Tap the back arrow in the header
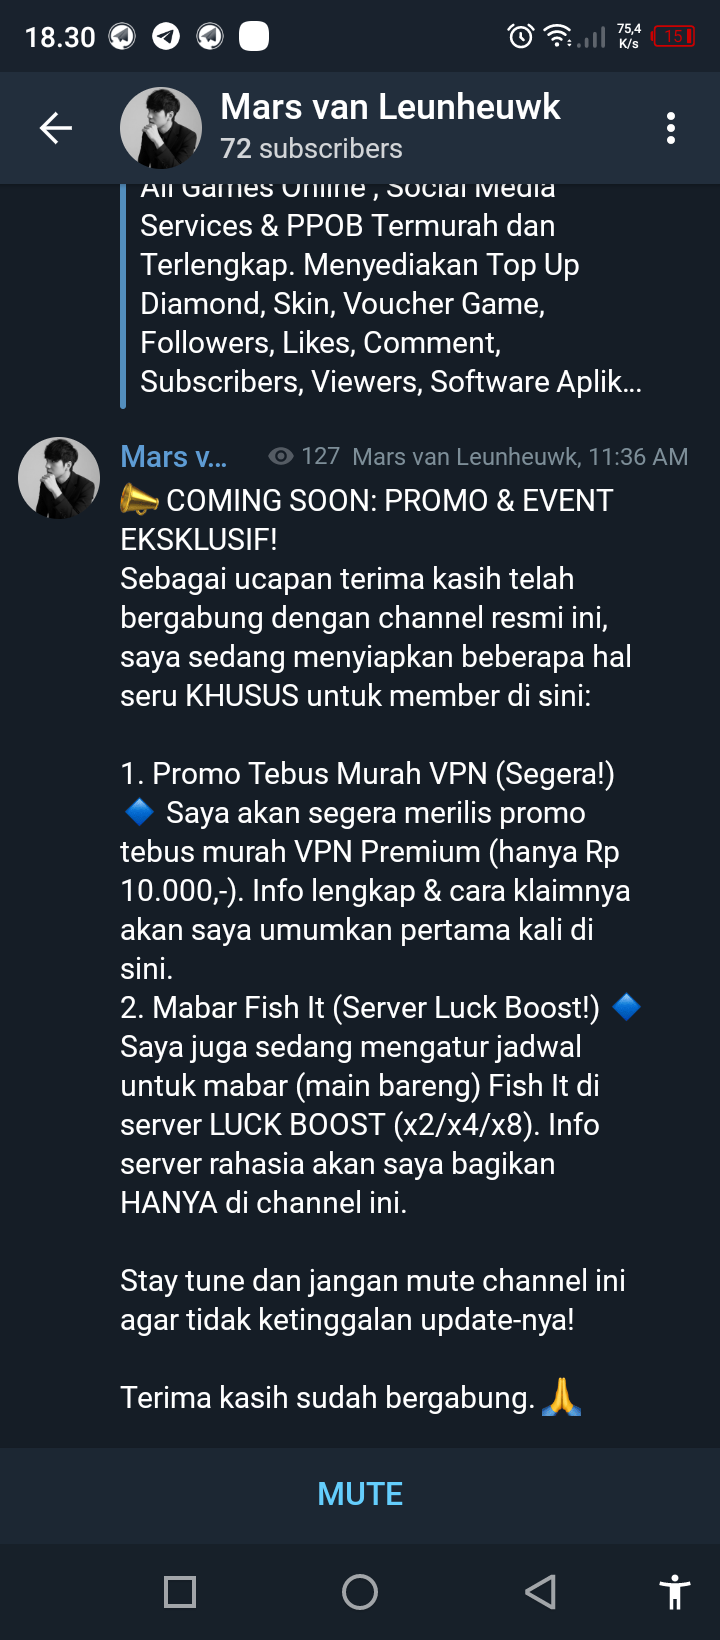This screenshot has width=720, height=1640. pyautogui.click(x=56, y=128)
